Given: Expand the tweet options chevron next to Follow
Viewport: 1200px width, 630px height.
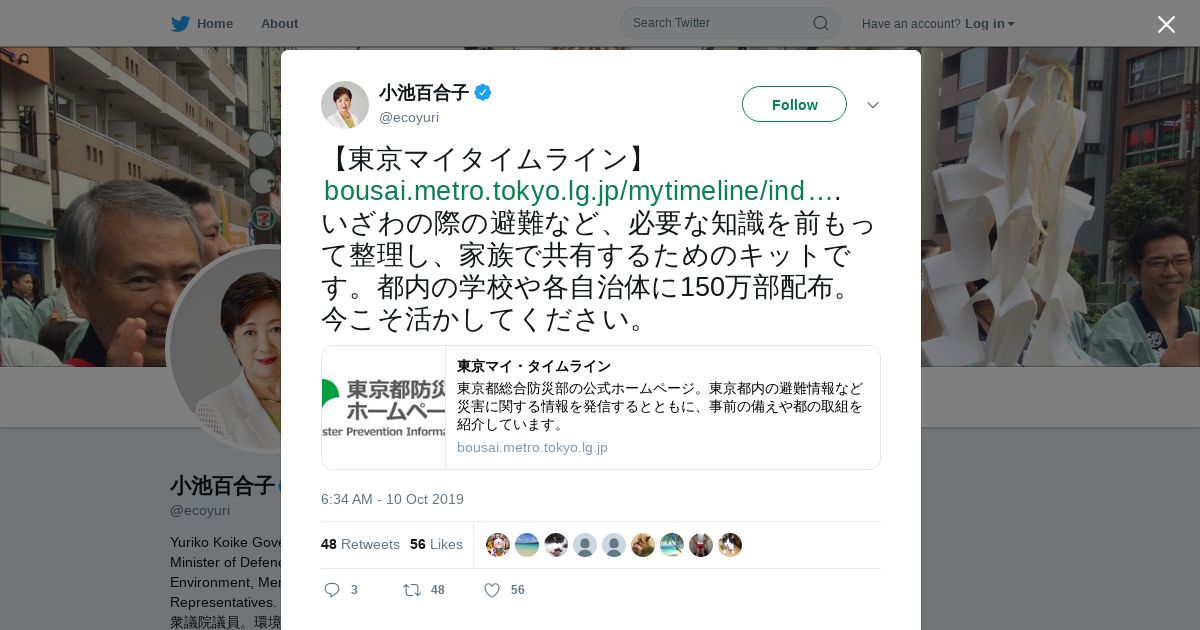Looking at the screenshot, I should [x=873, y=105].
